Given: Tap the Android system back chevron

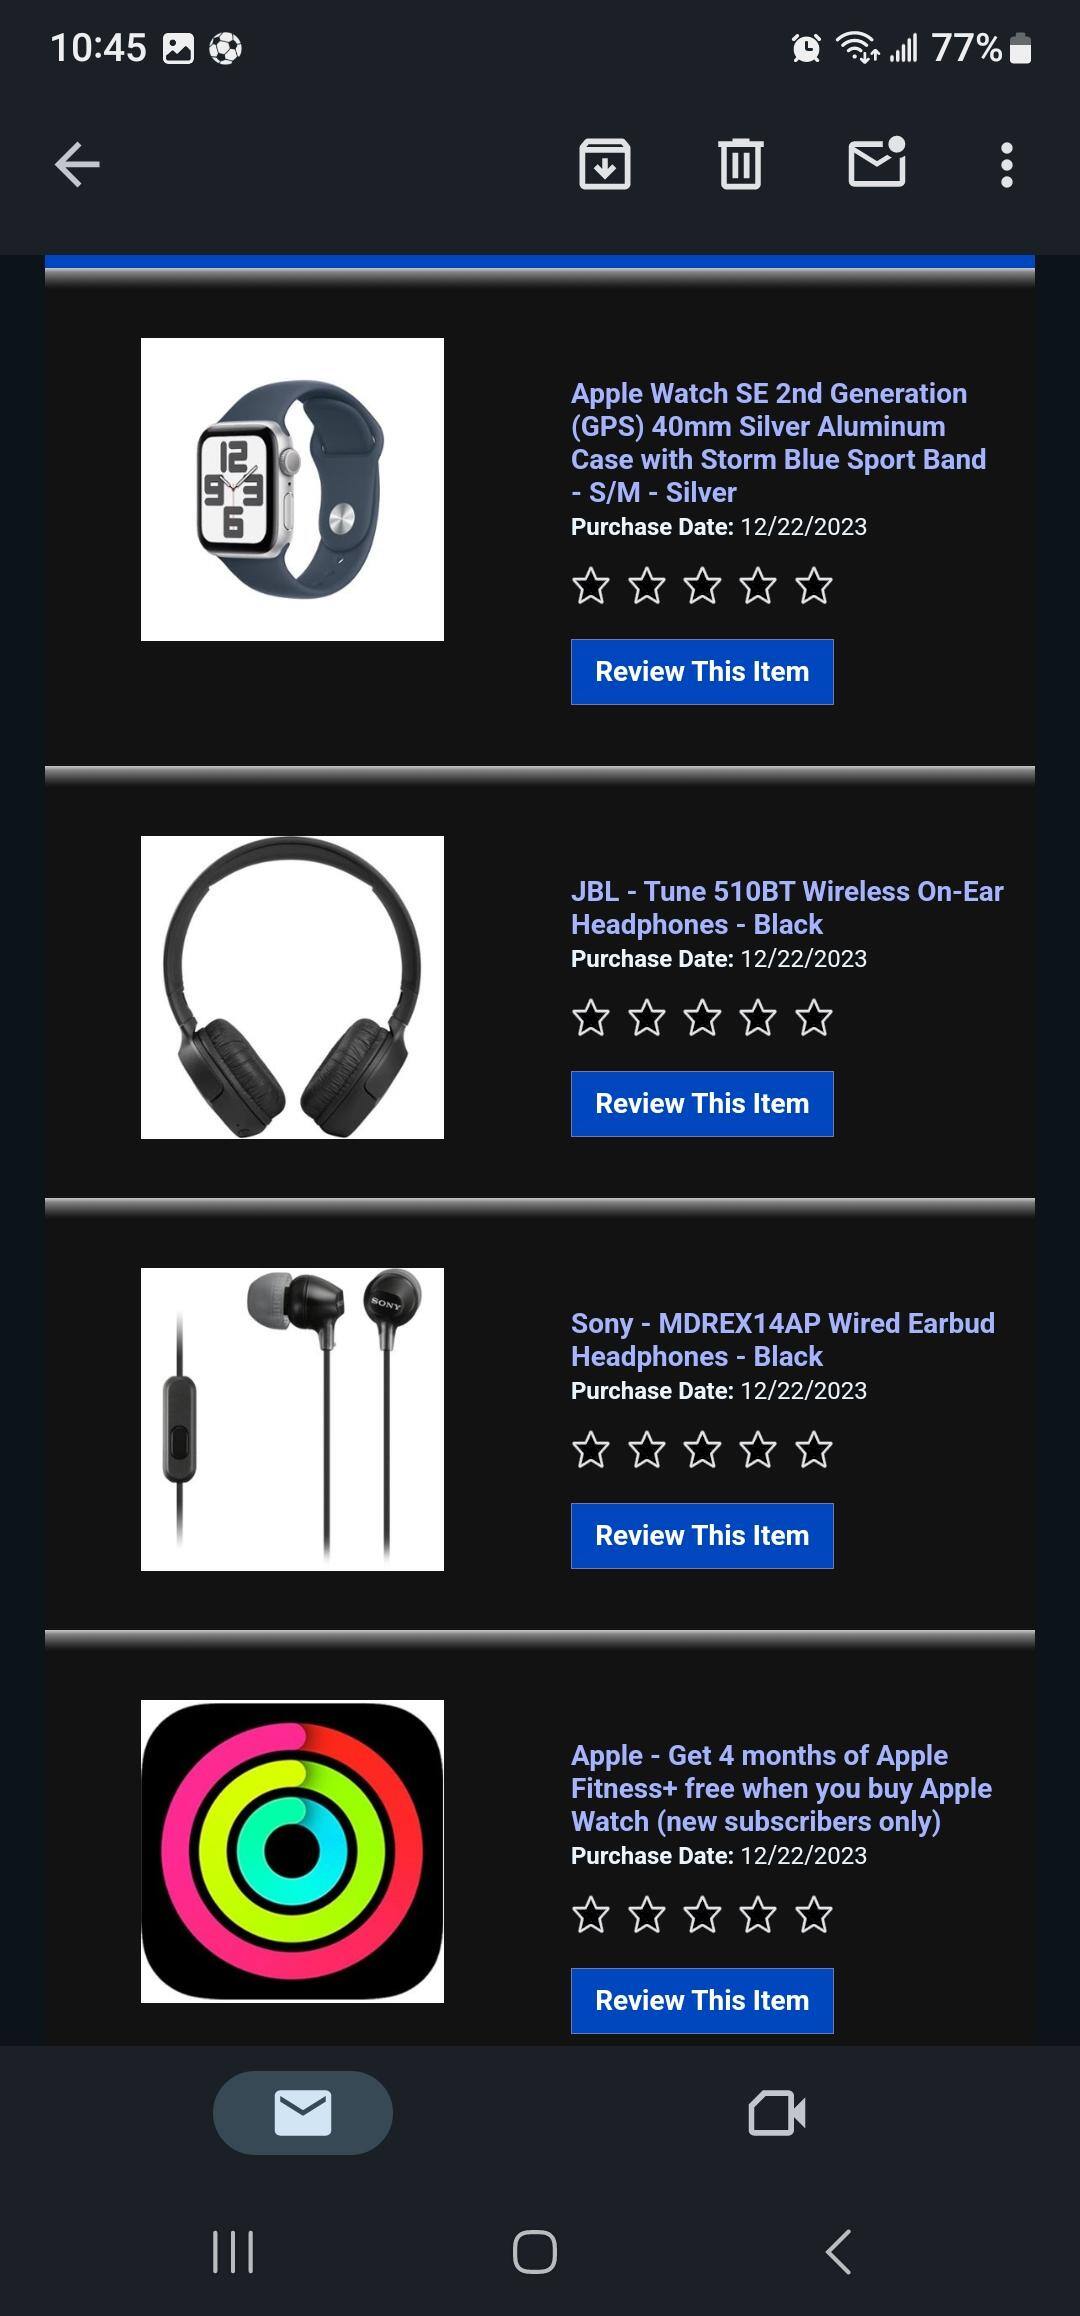Looking at the screenshot, I should (838, 2251).
